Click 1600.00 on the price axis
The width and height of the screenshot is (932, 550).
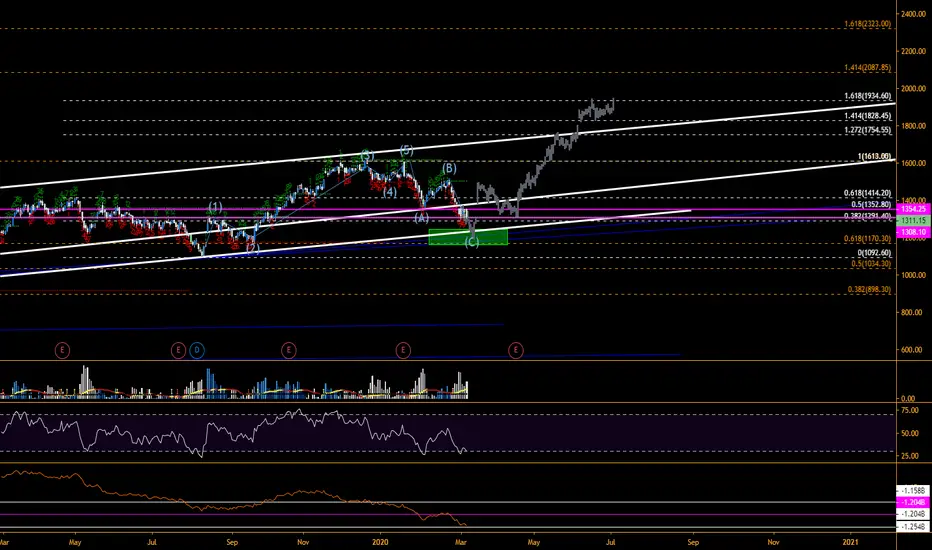click(914, 163)
